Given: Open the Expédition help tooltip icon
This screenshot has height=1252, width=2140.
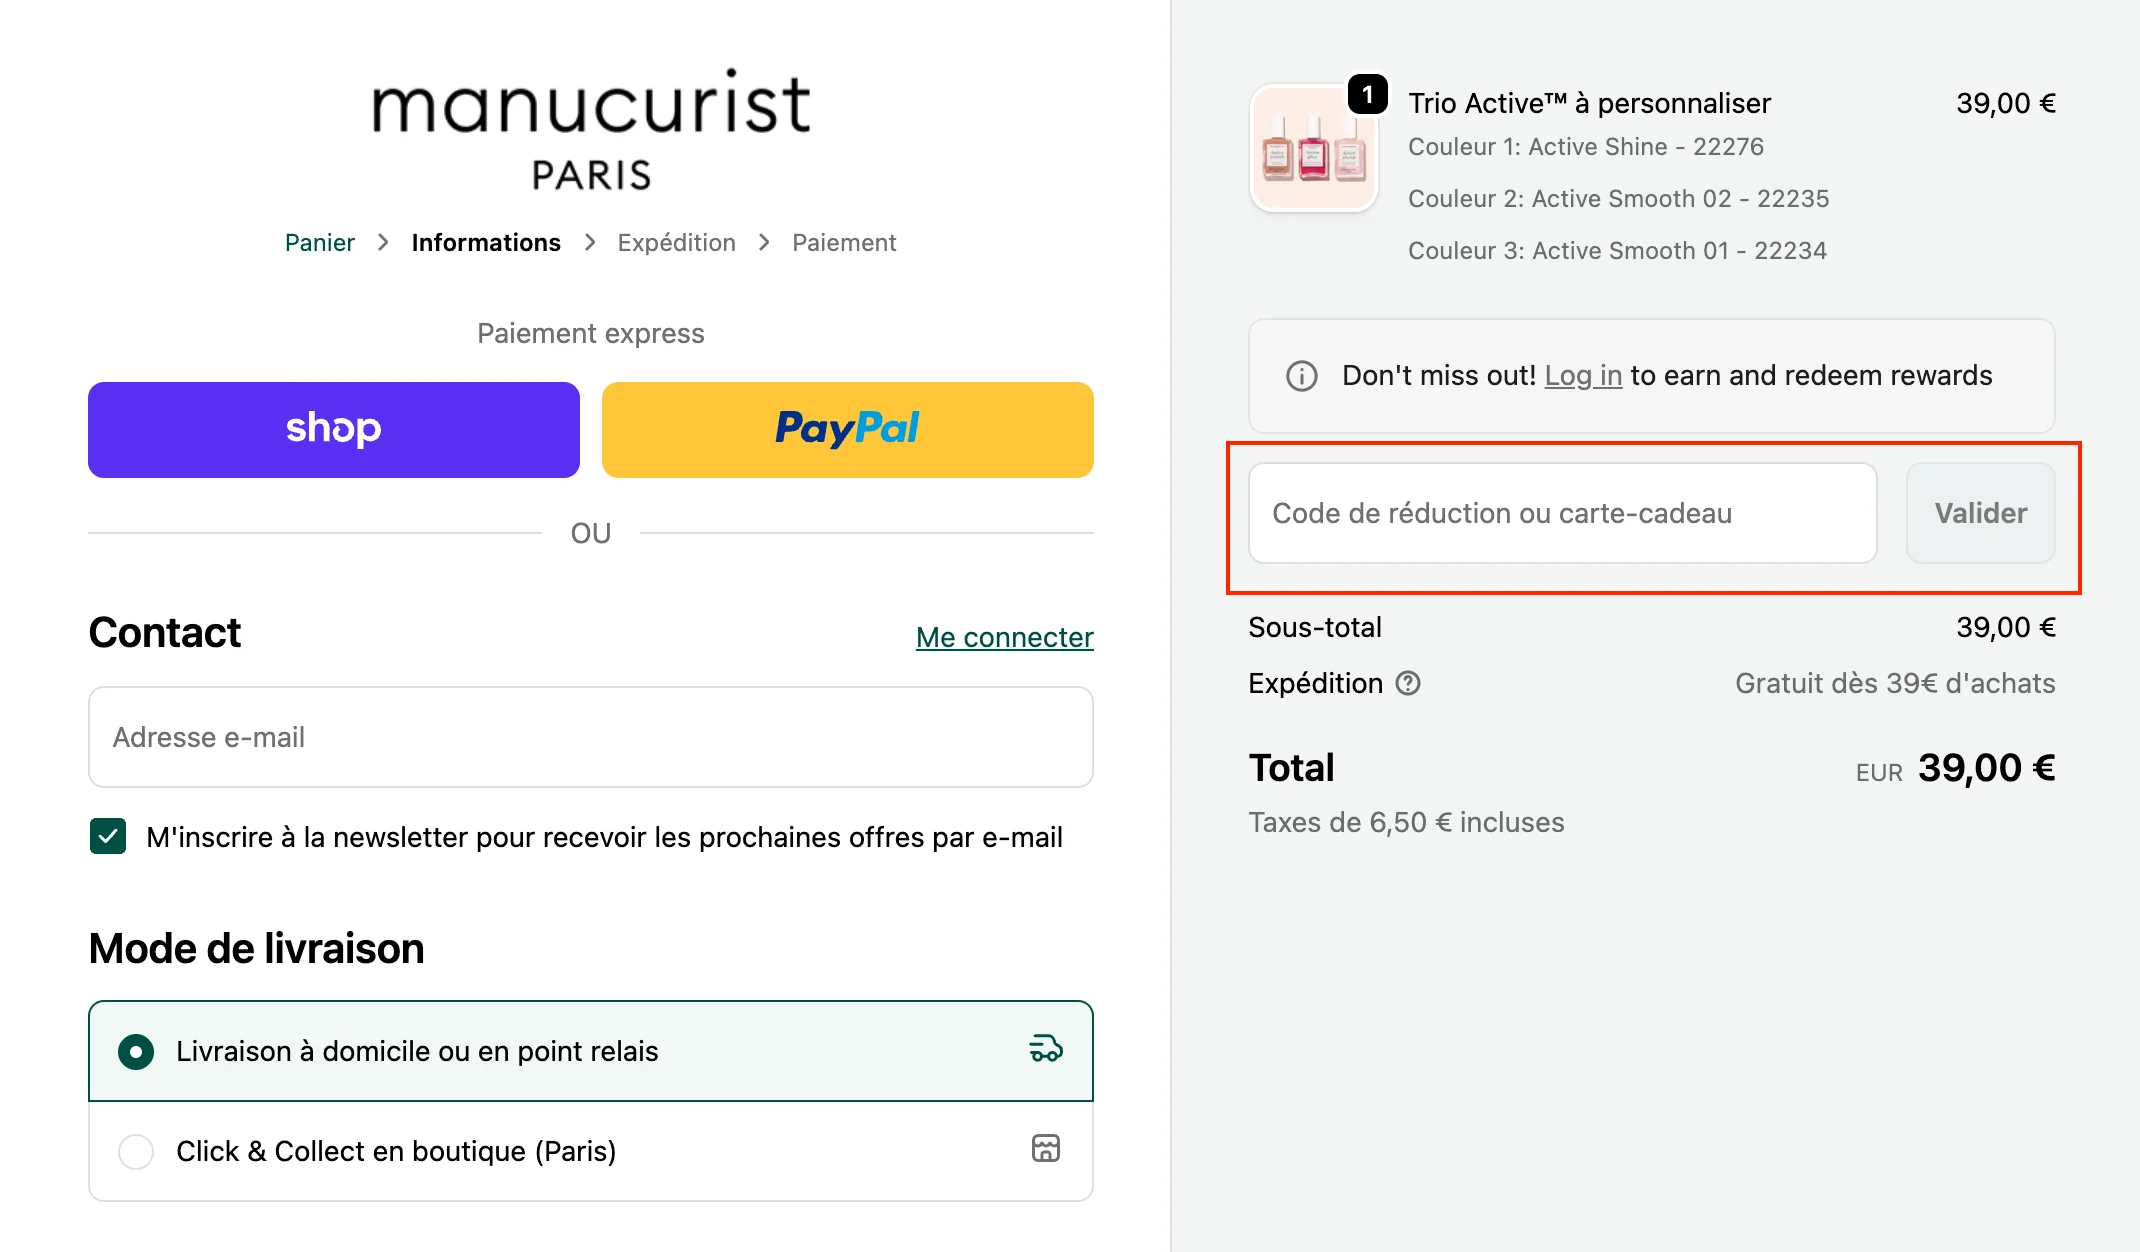Looking at the screenshot, I should 1408,683.
